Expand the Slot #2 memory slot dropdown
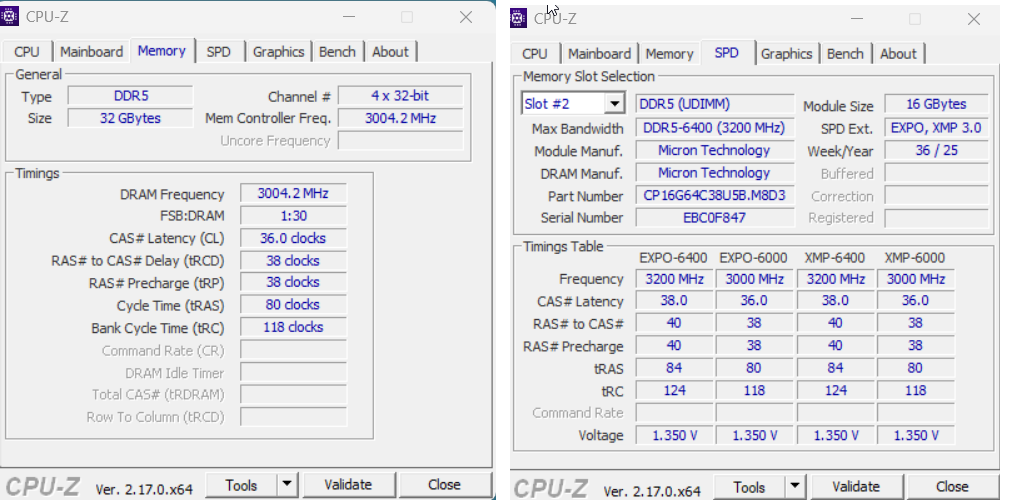Viewport: 1027px width, 500px height. [x=614, y=104]
